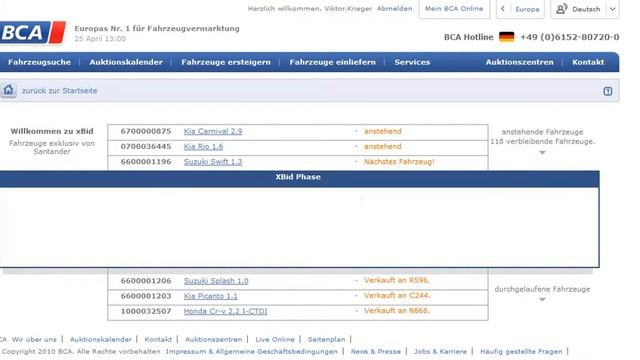Click anstehend status of Kia Carnival

click(383, 131)
